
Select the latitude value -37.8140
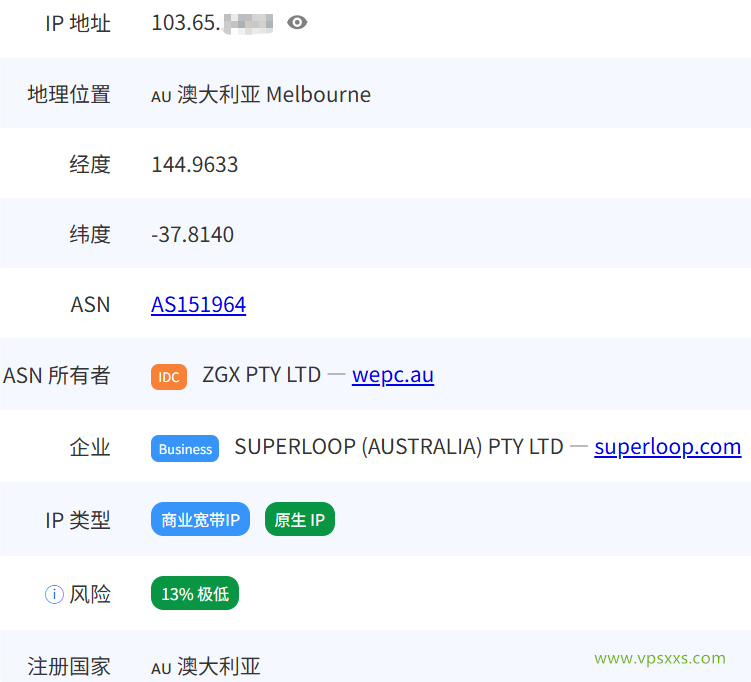[193, 235]
